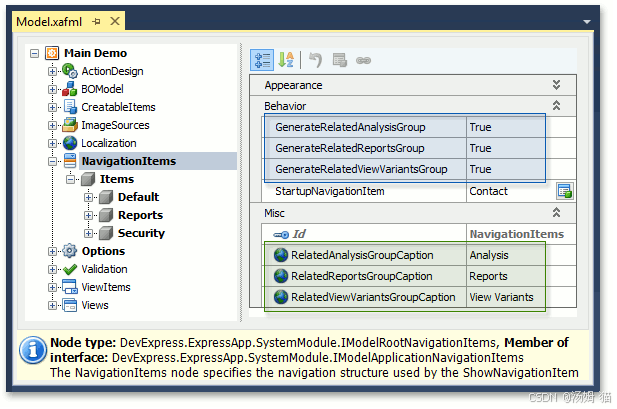Click the Alphabetical sort toolbar icon
Viewport: 617px width, 409px height.
(x=286, y=60)
